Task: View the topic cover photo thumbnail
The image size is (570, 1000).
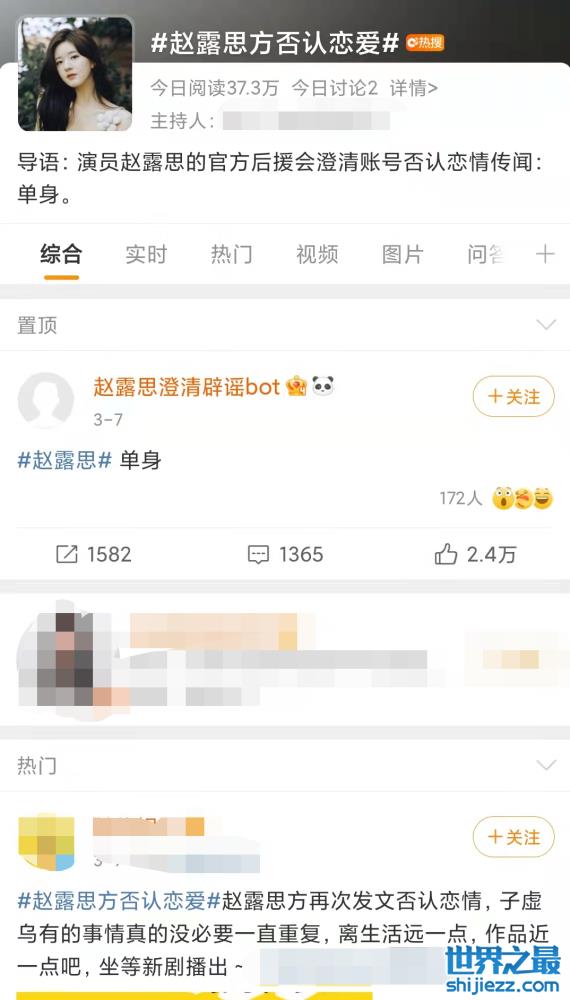Action: click(75, 73)
